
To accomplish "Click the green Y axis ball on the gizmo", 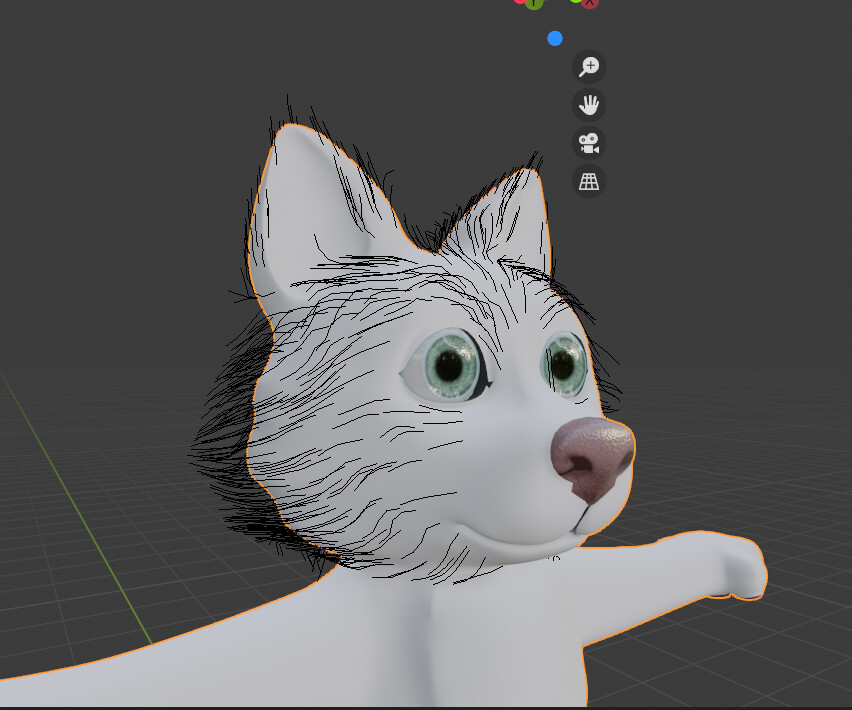I will coord(533,4).
